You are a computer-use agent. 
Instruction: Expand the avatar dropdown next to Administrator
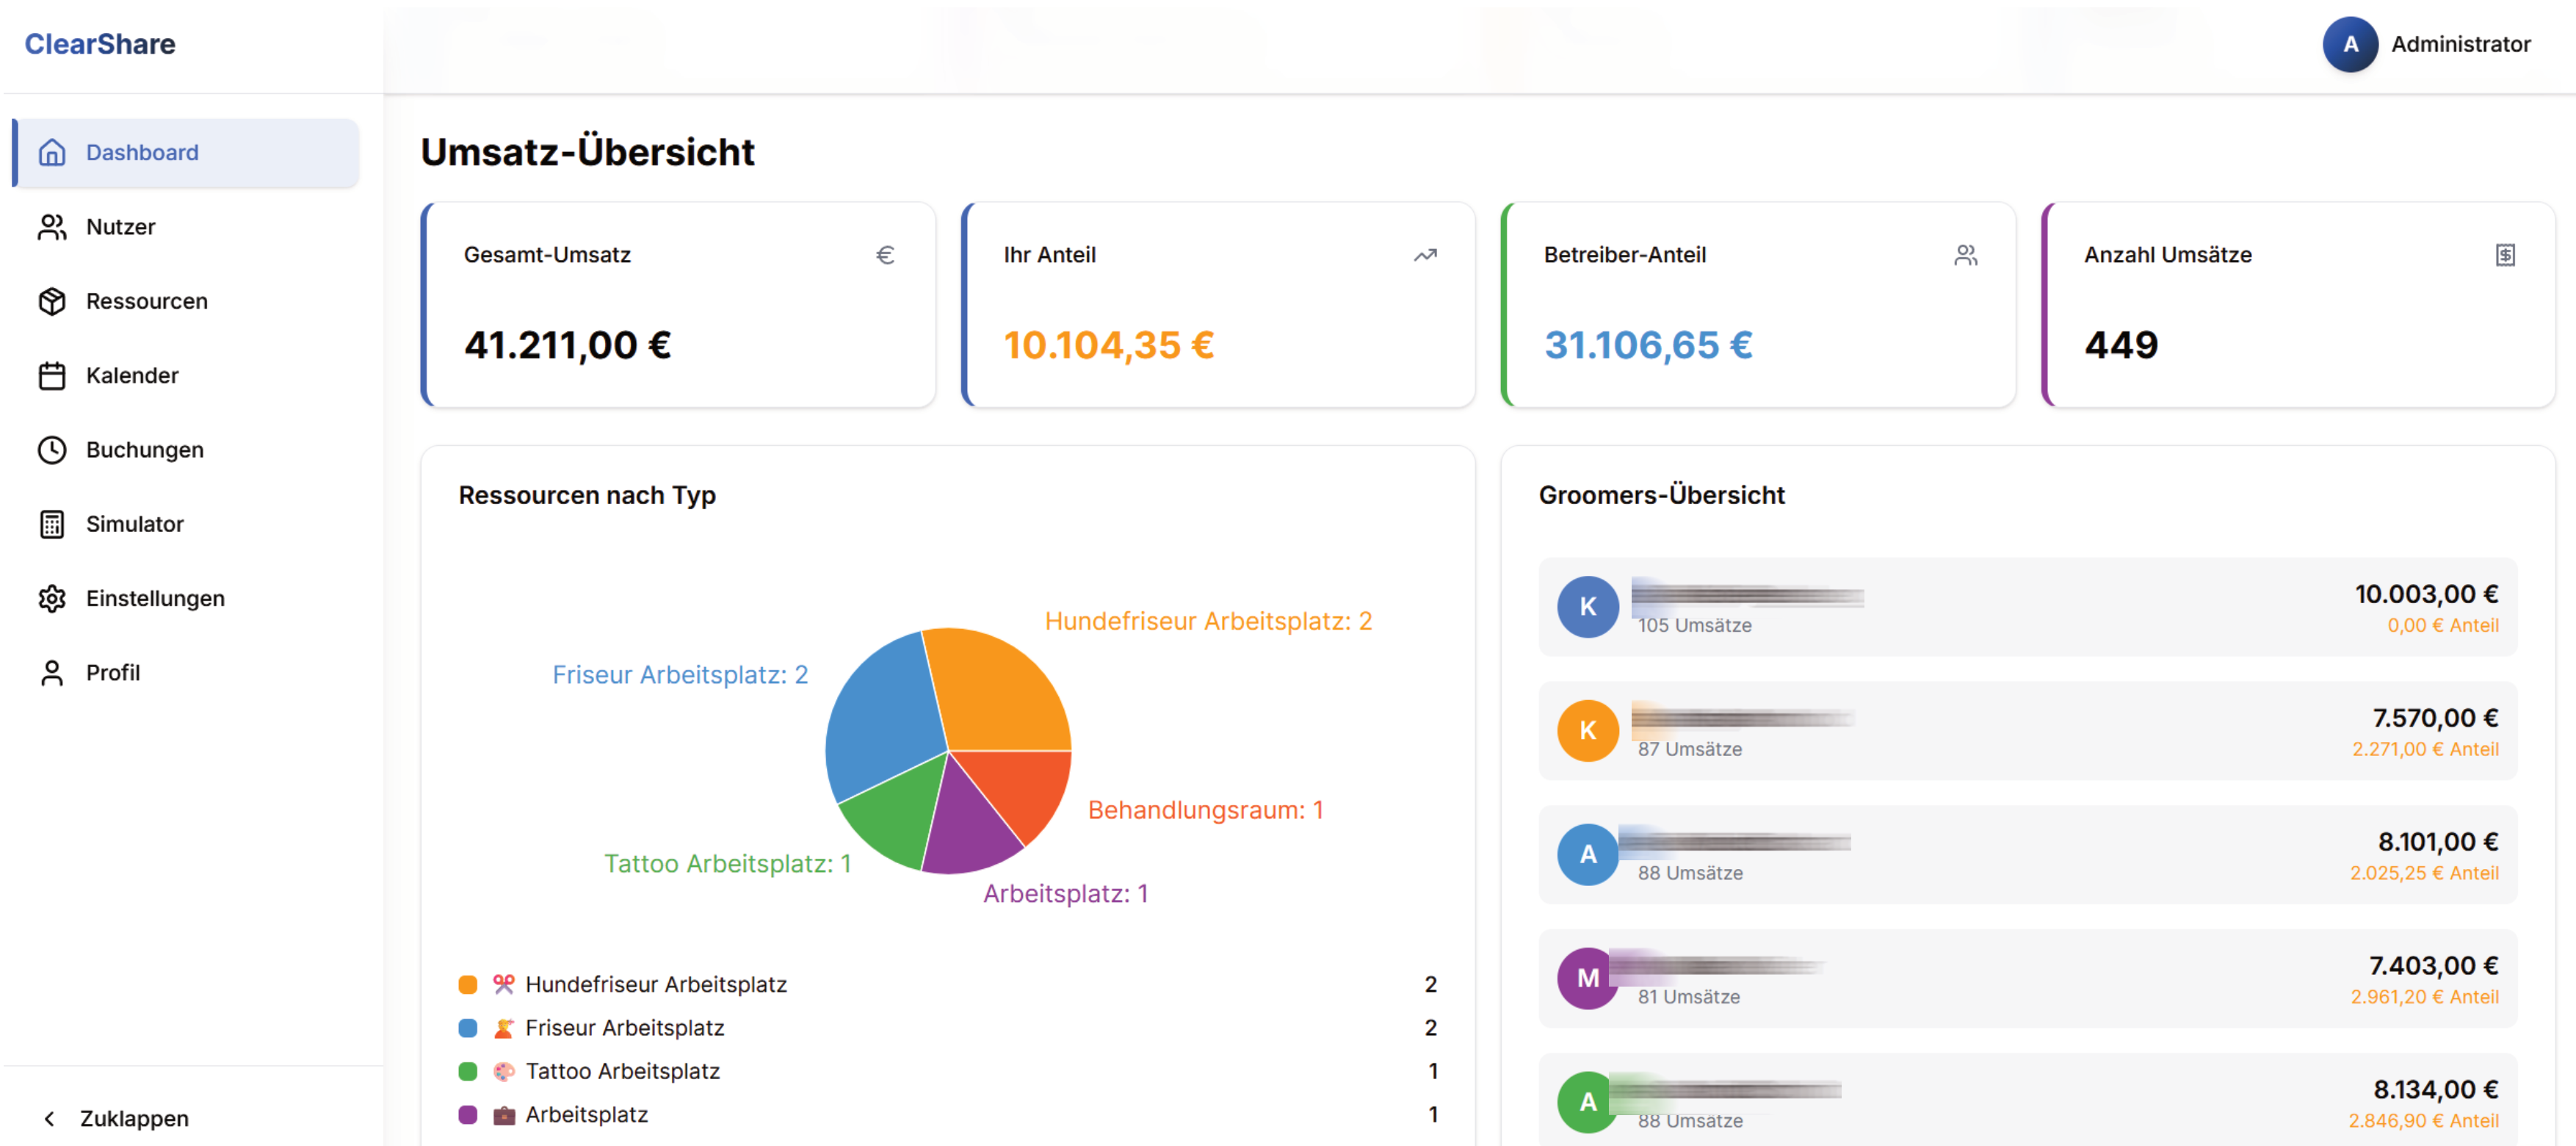point(2350,44)
